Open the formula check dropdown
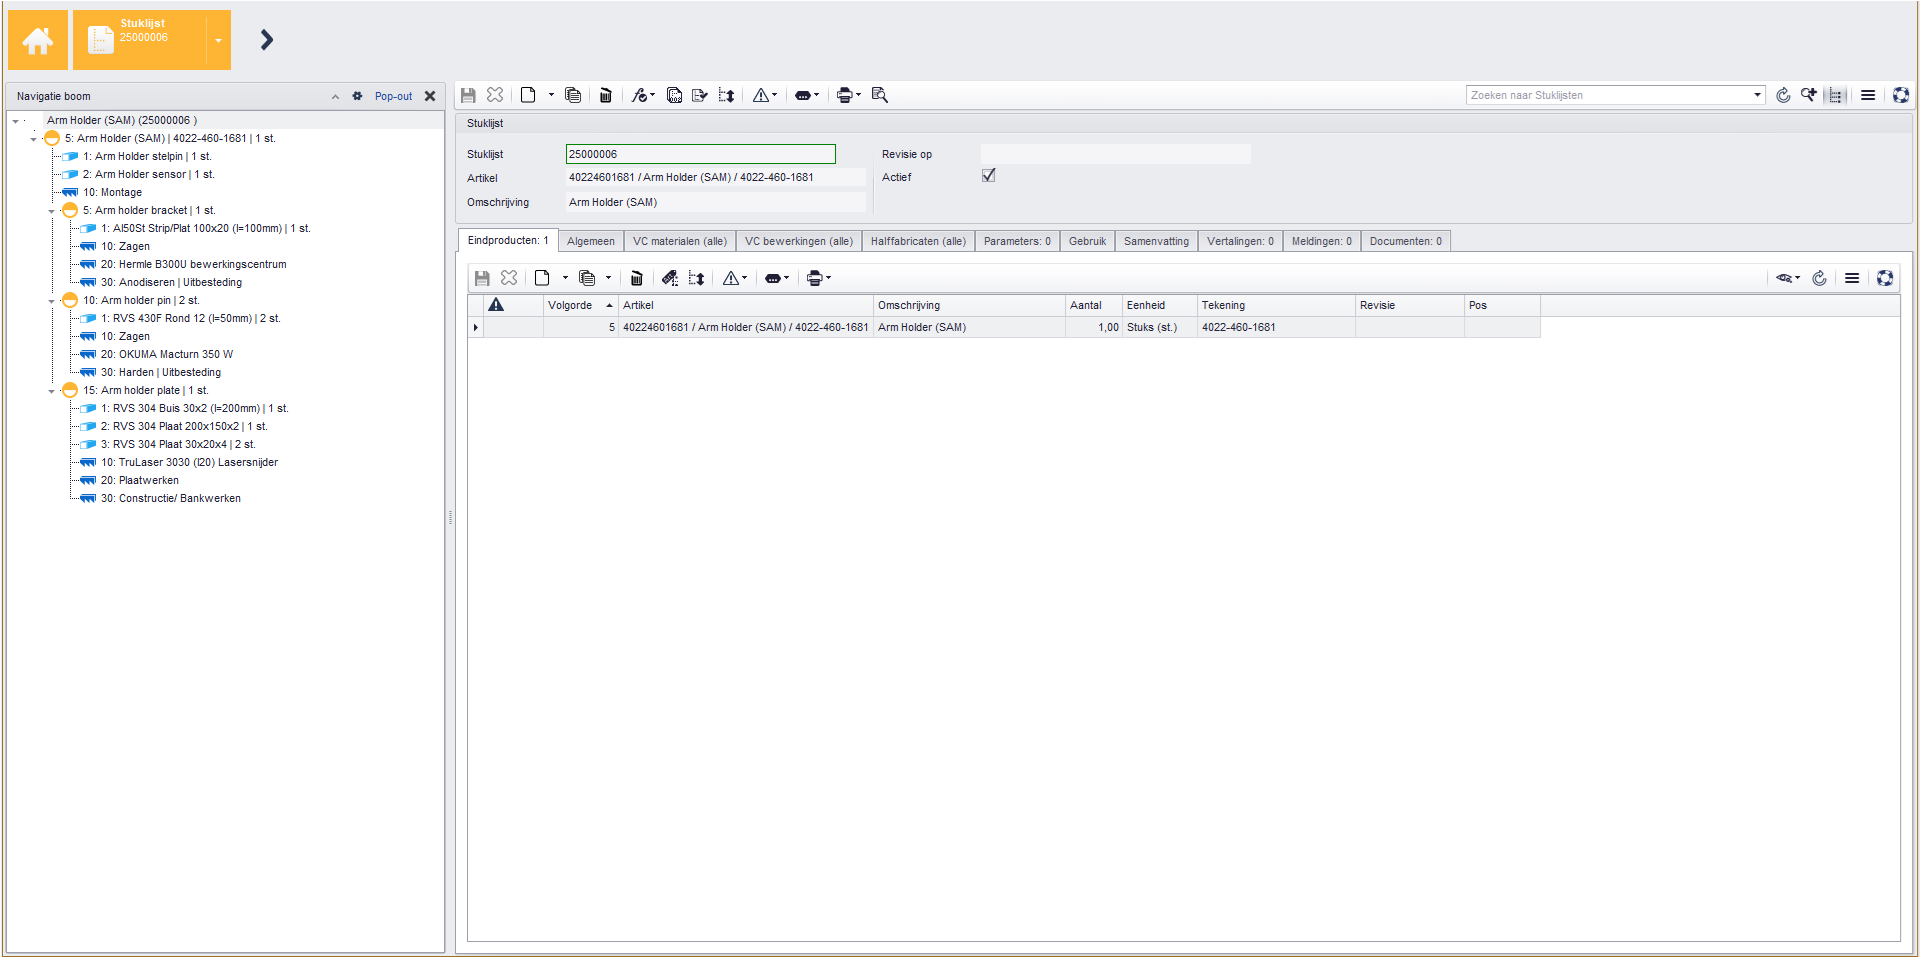This screenshot has height=957, width=1920. click(x=643, y=95)
